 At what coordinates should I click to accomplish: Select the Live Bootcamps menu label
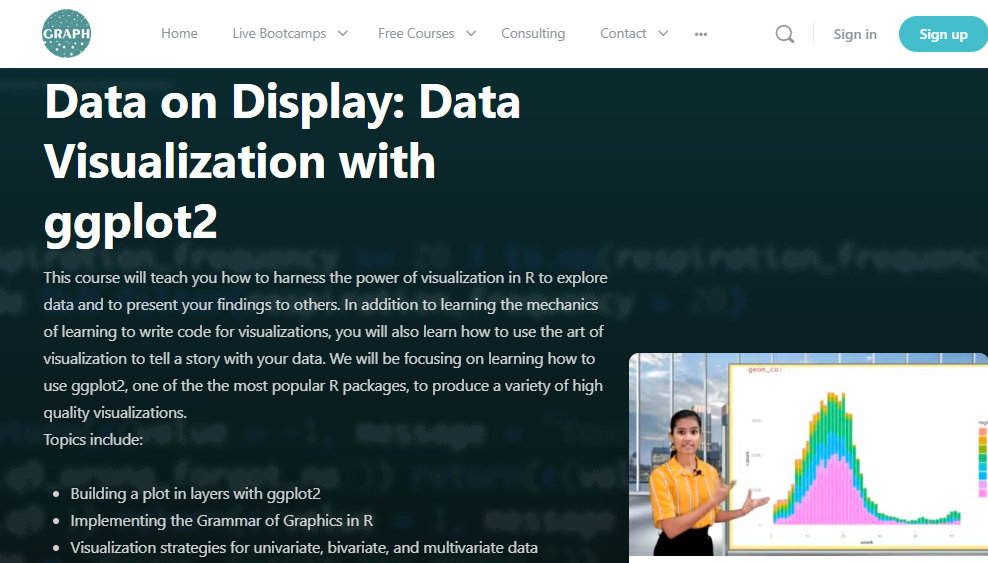279,34
